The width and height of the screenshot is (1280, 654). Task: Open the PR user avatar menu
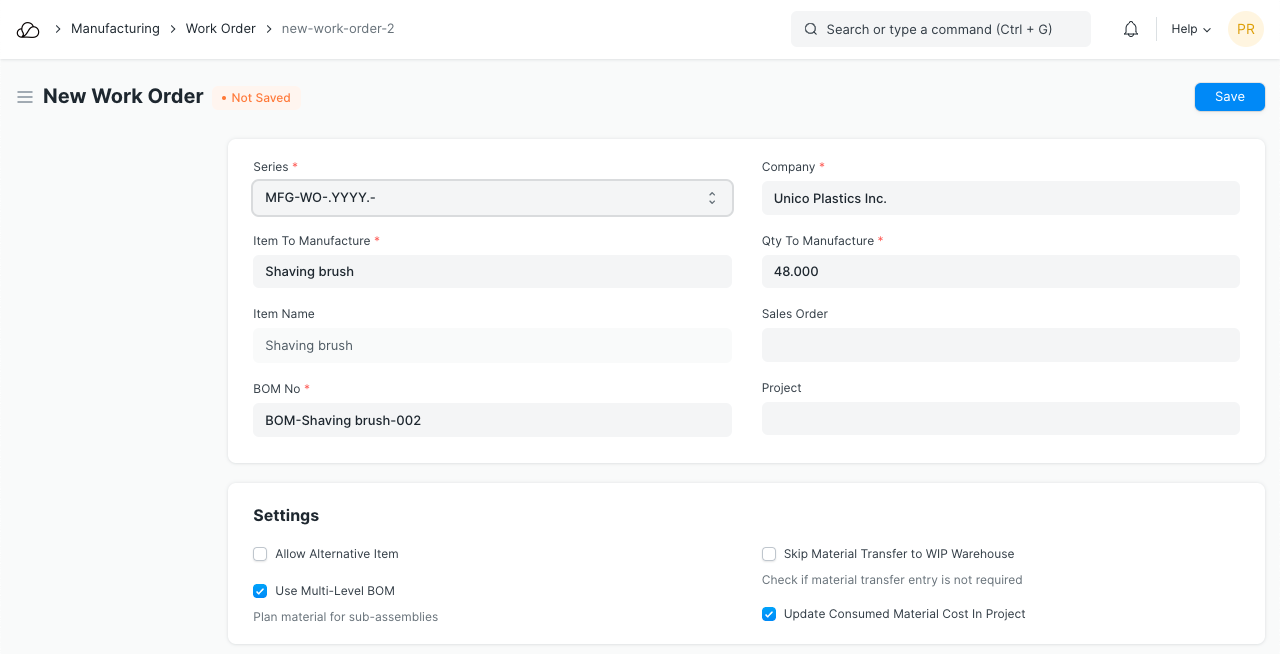coord(1245,30)
